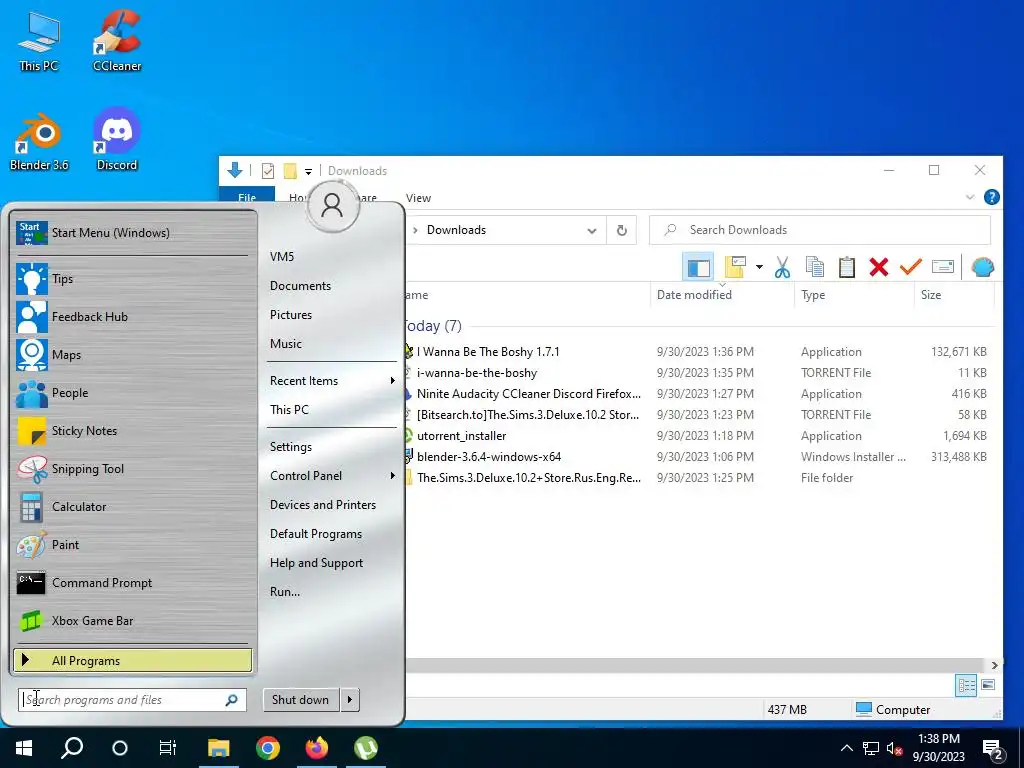The height and width of the screenshot is (768, 1024).
Task: Launch Feedback Hub from Start menu
Action: (133, 317)
